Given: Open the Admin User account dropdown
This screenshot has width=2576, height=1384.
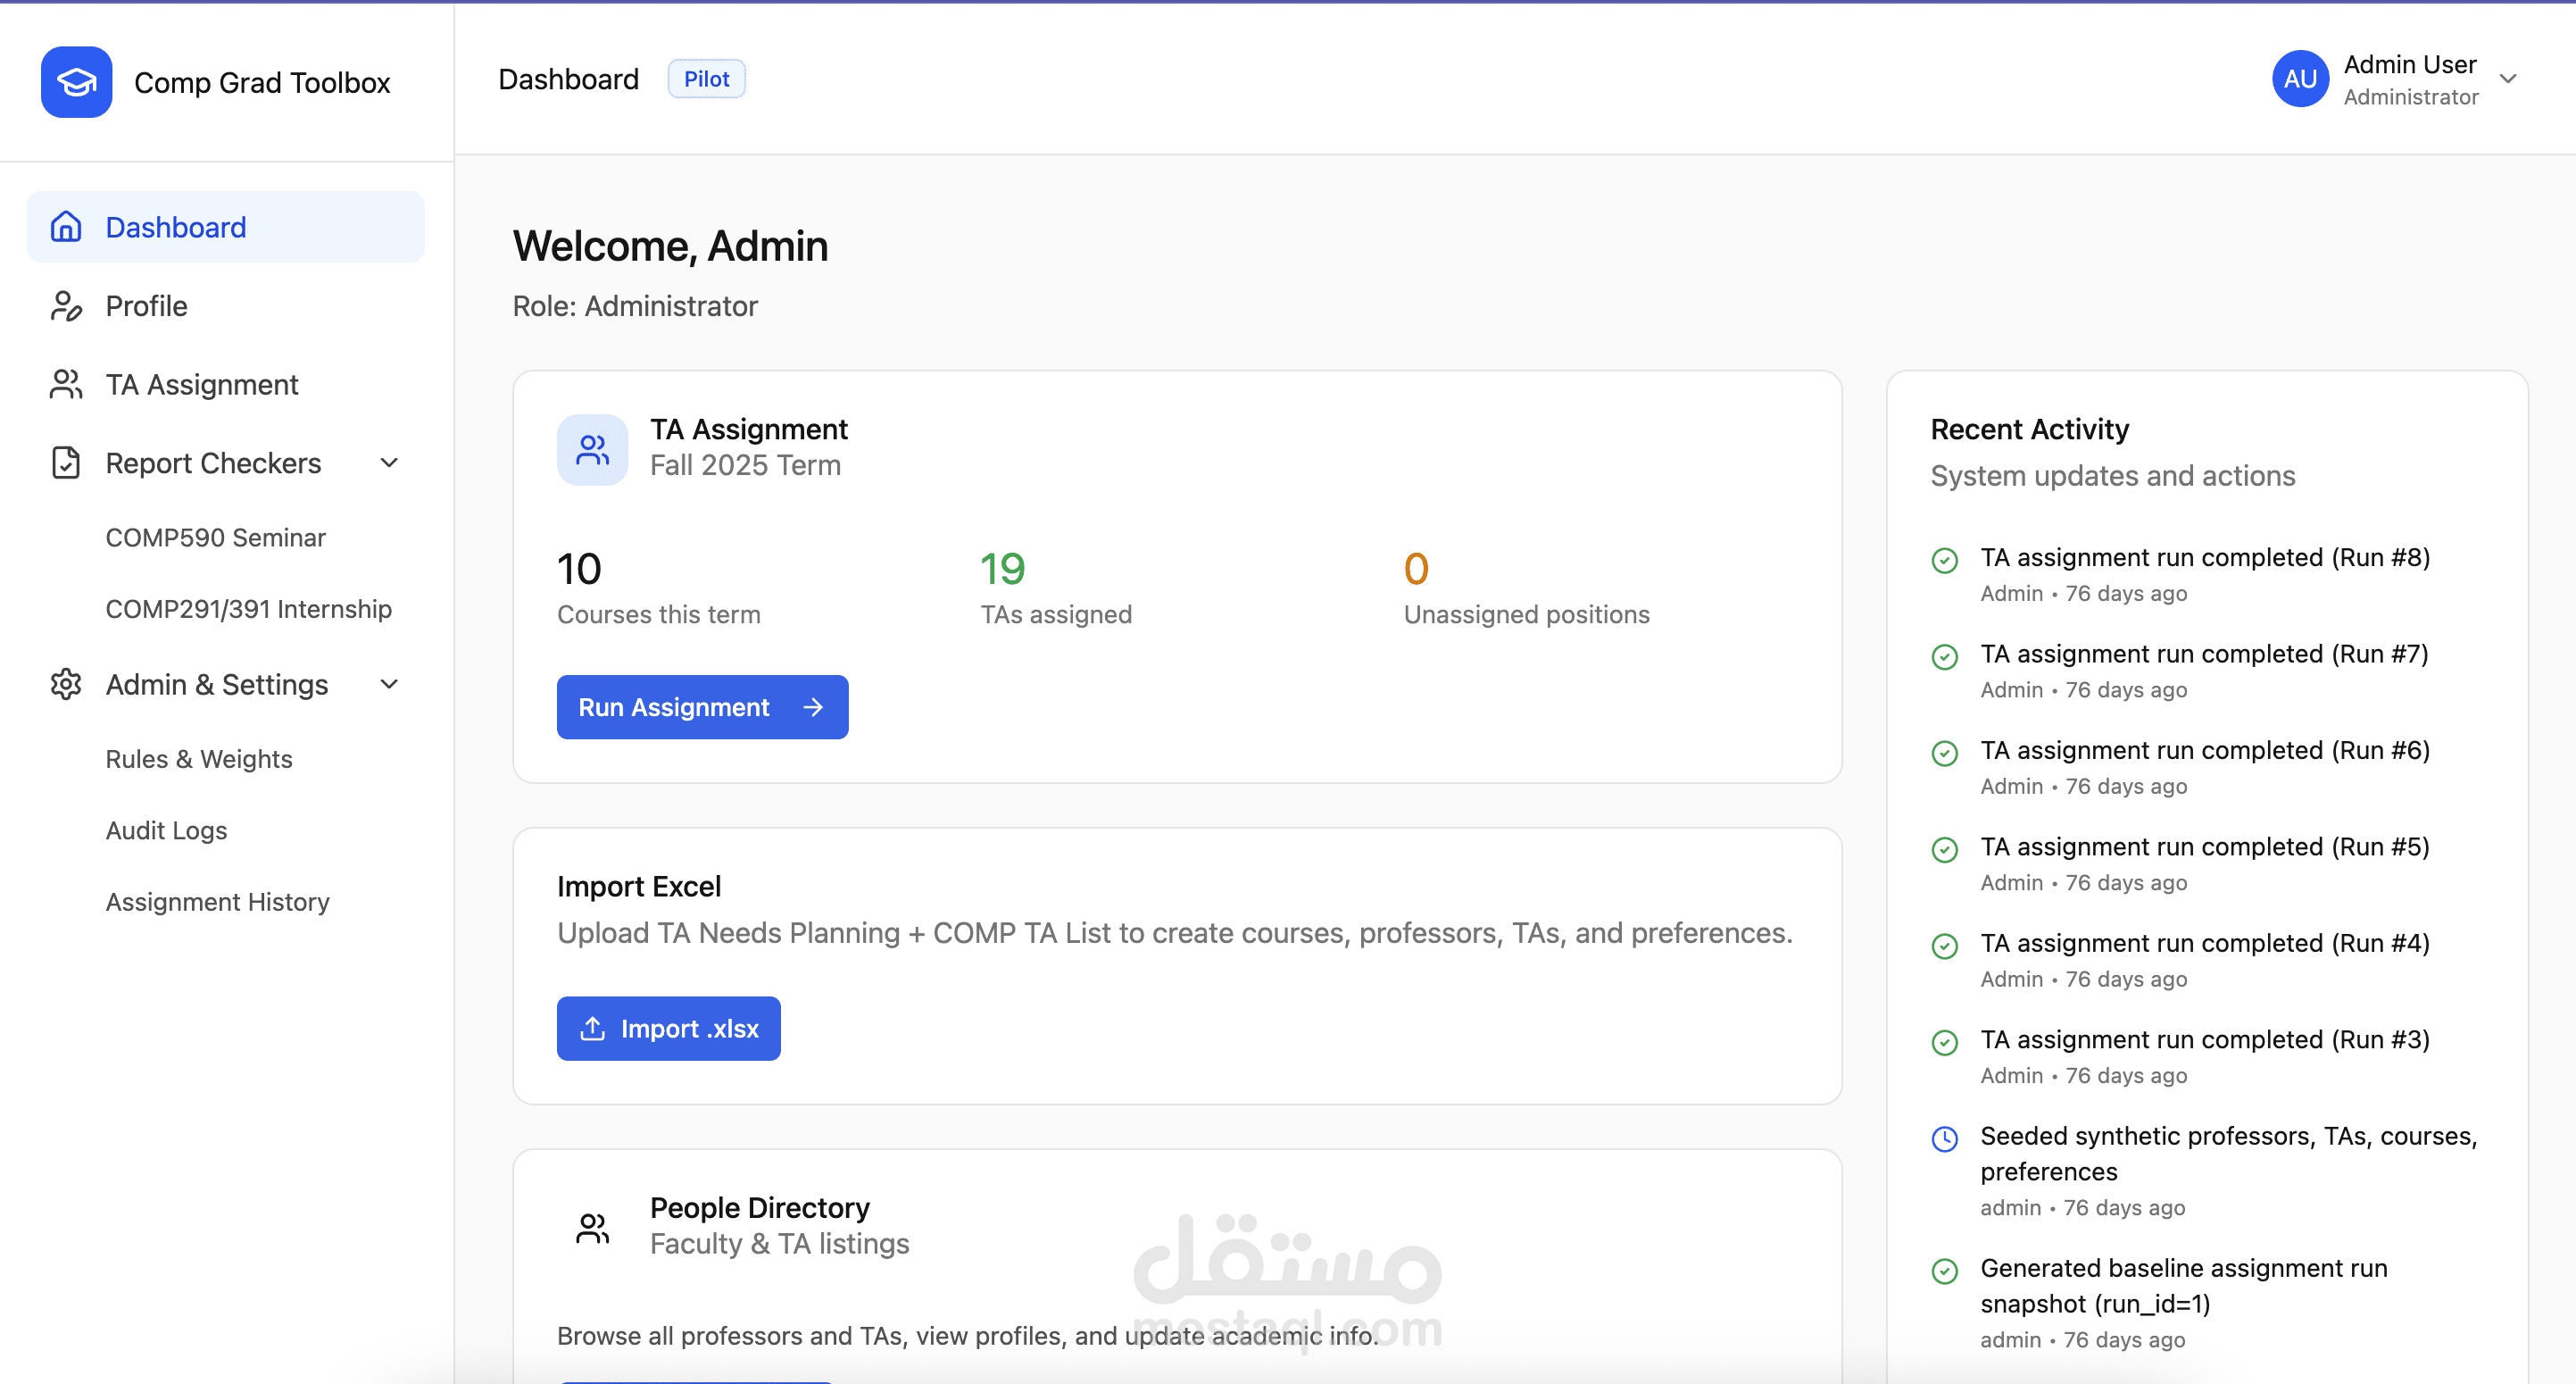Looking at the screenshot, I should click(x=2508, y=79).
